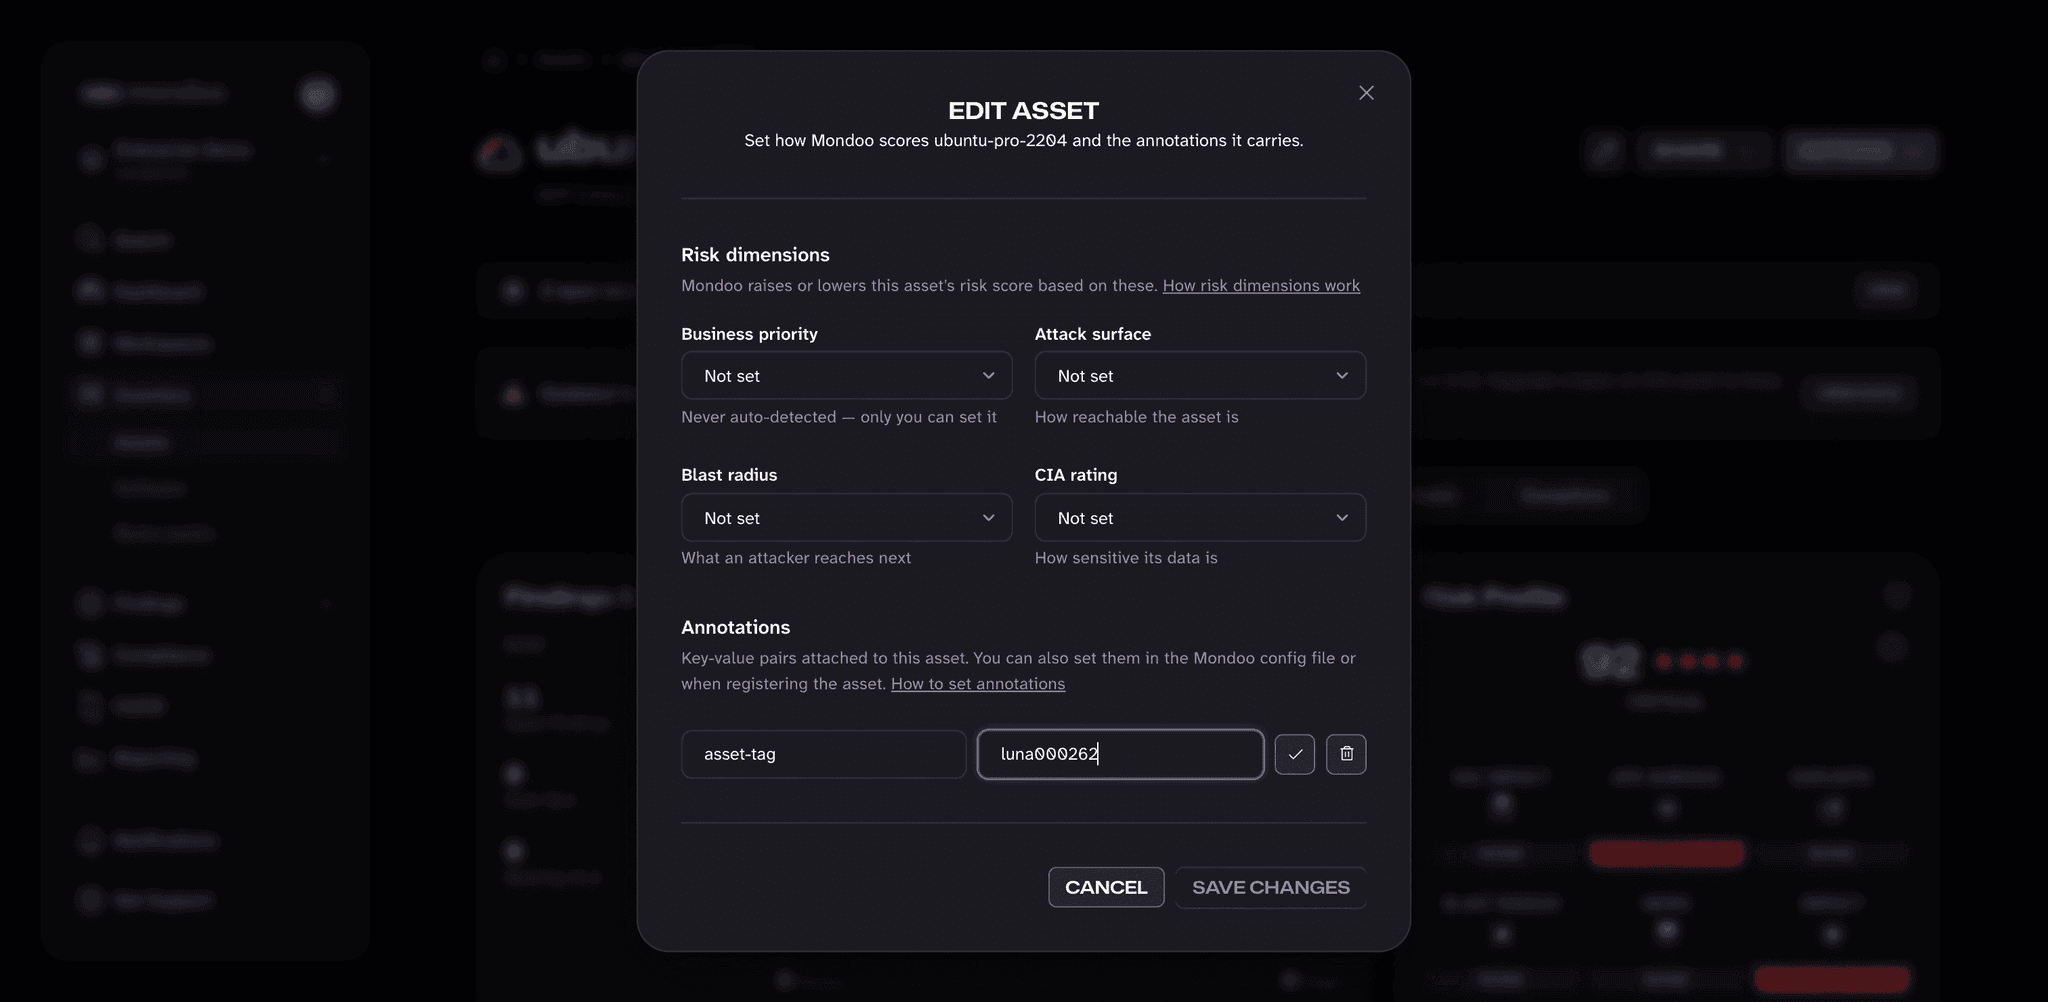The width and height of the screenshot is (2048, 1002).
Task: Open the Blast radius dropdown
Action: [x=846, y=518]
